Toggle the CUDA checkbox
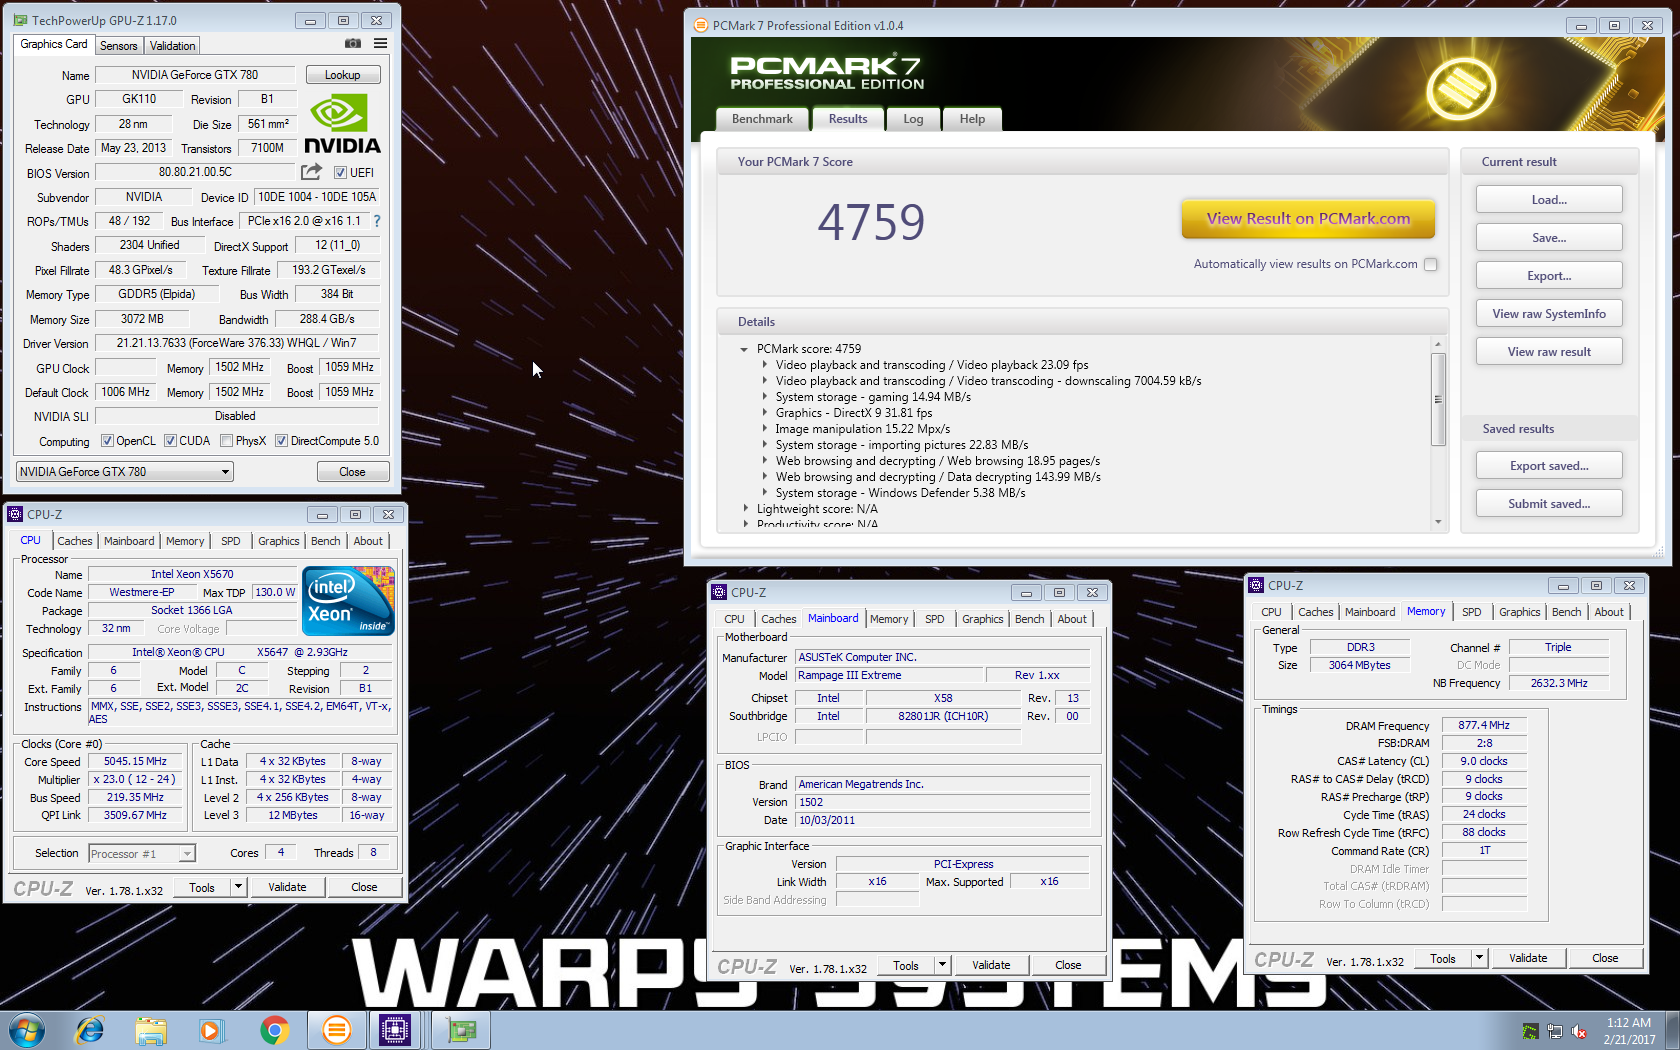 pos(170,441)
